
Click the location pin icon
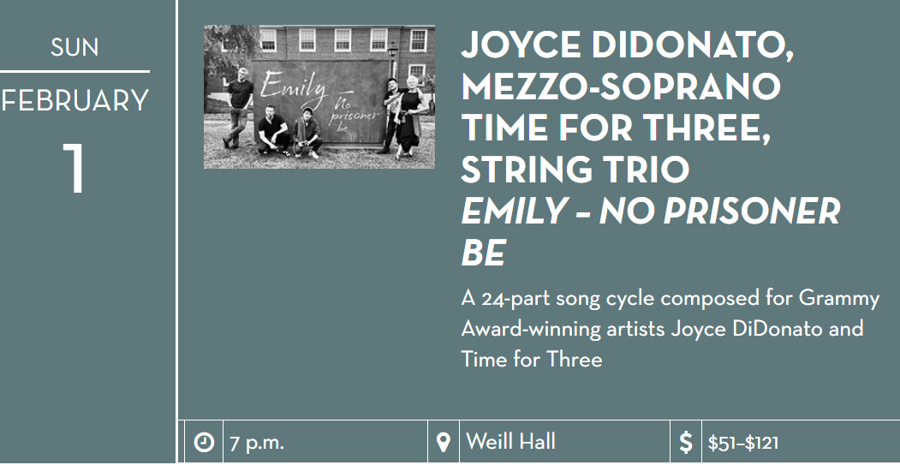(444, 442)
